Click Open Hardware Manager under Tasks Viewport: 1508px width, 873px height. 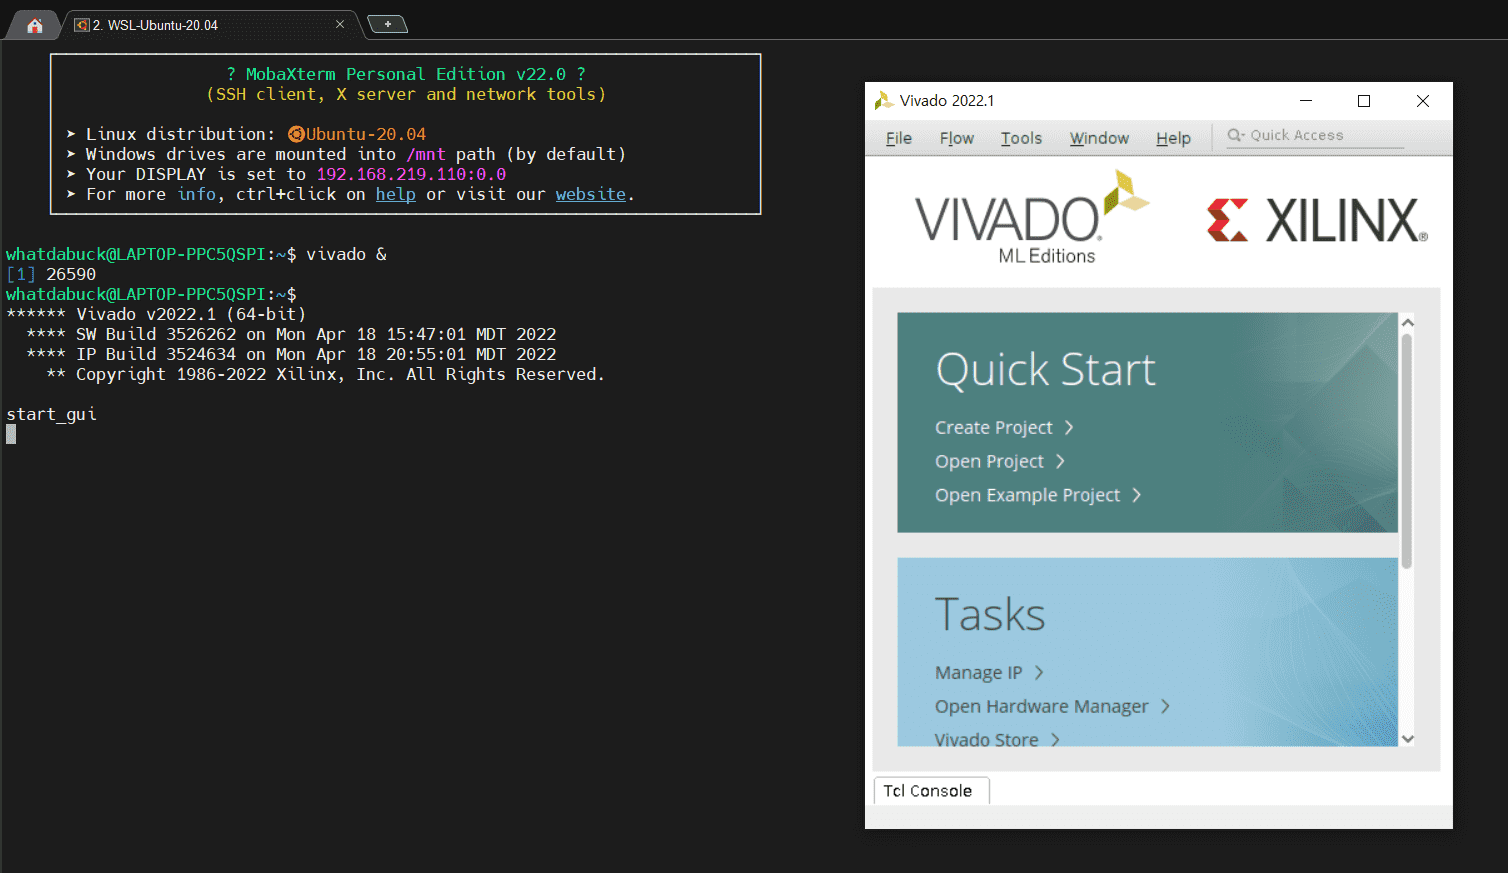click(1041, 707)
